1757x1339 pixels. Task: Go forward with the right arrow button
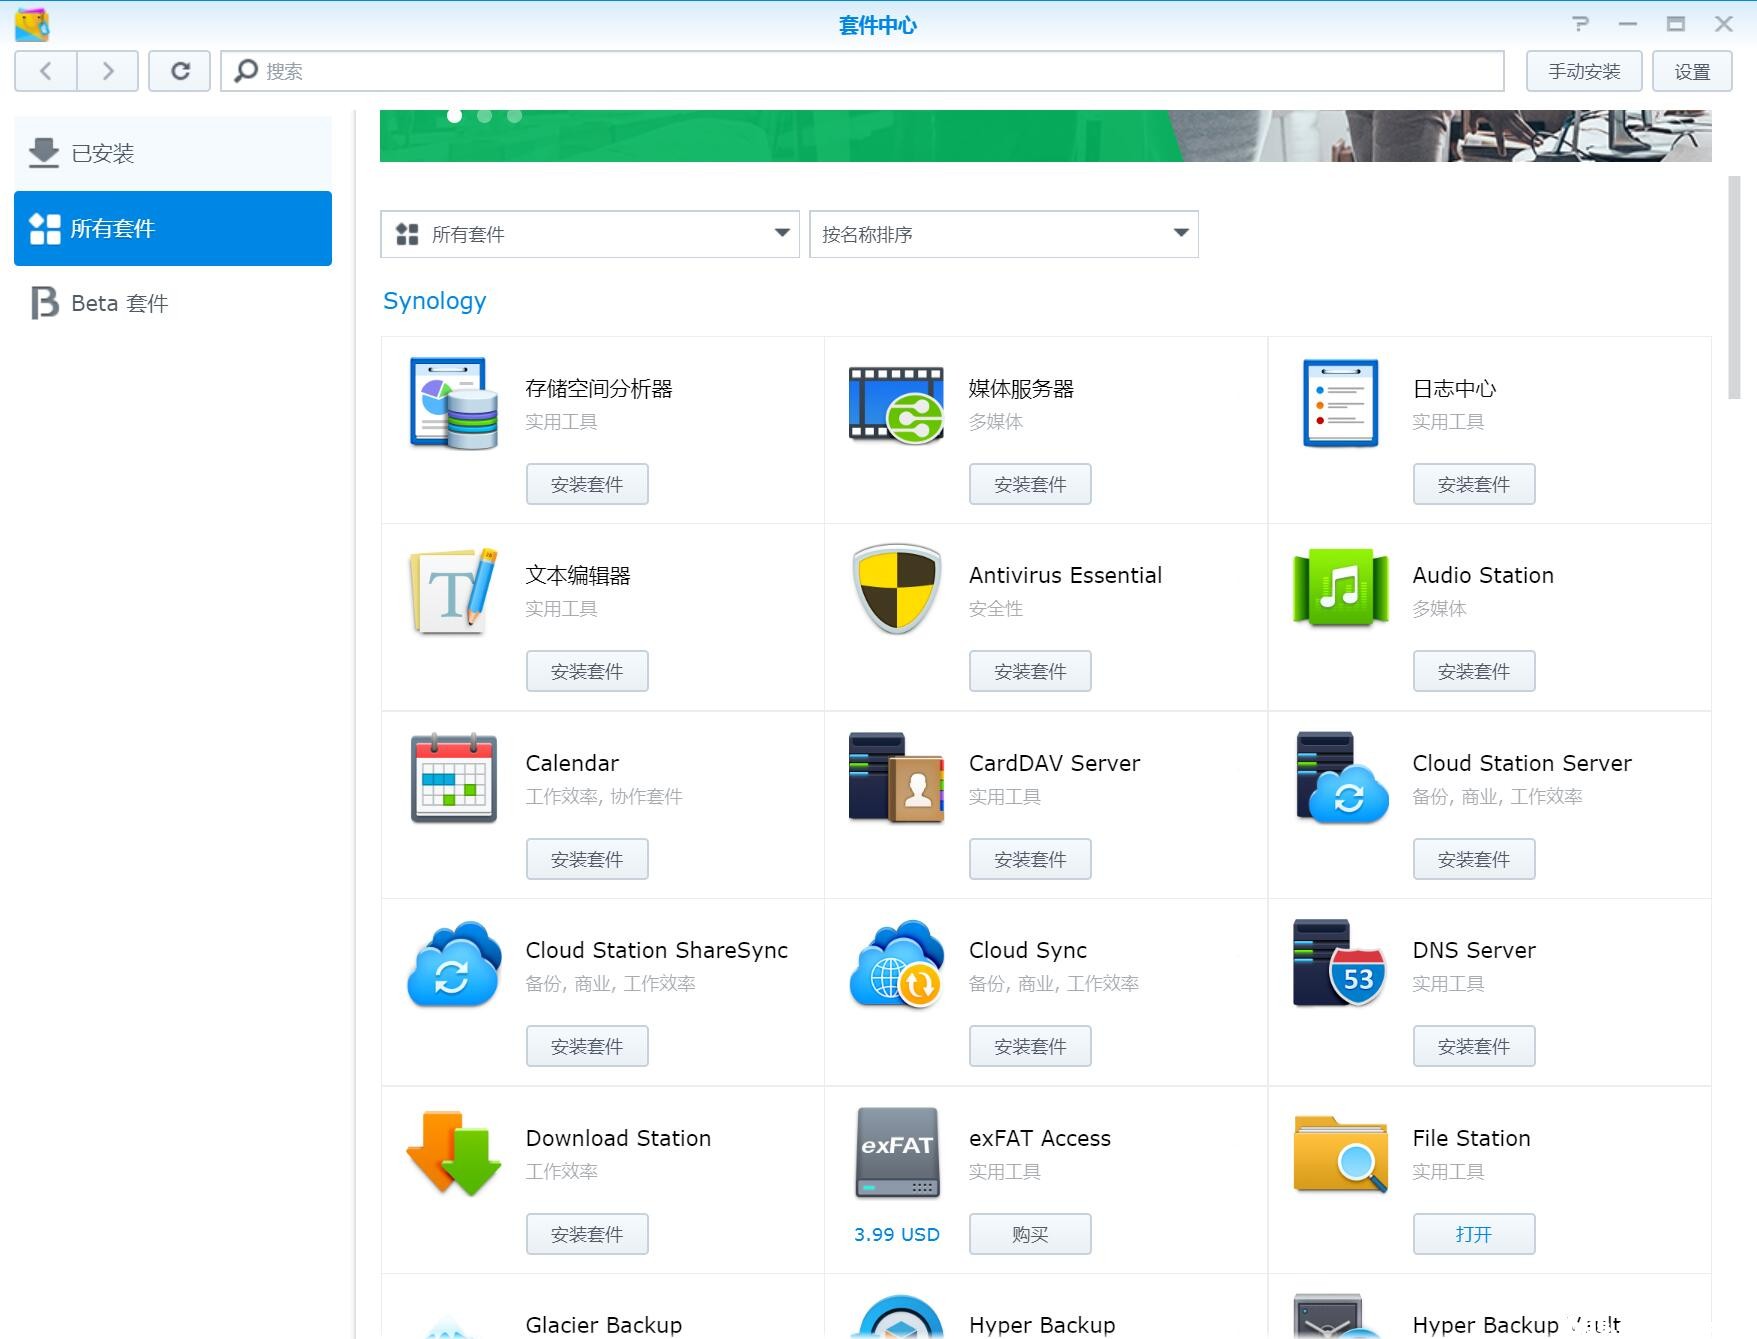tap(108, 71)
